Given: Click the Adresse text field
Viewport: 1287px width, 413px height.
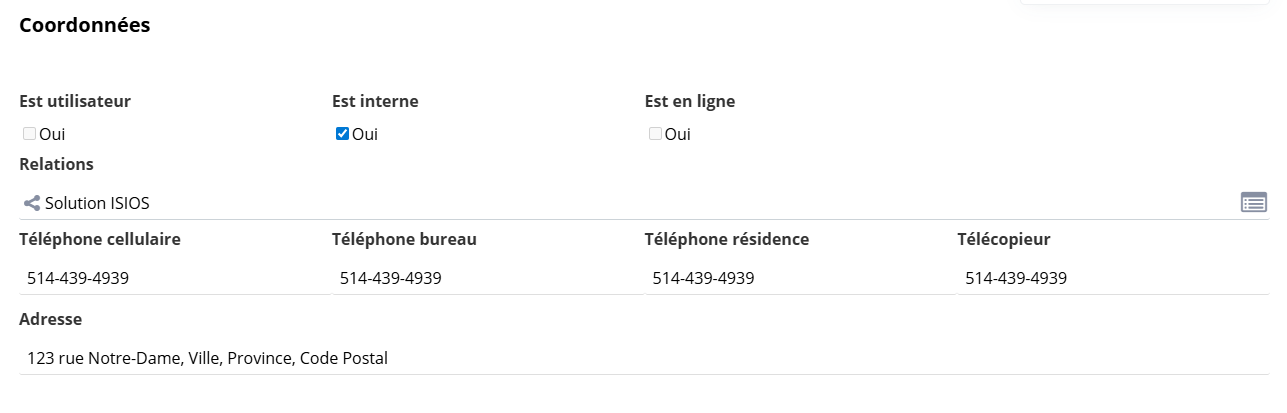Looking at the screenshot, I should pos(643,358).
